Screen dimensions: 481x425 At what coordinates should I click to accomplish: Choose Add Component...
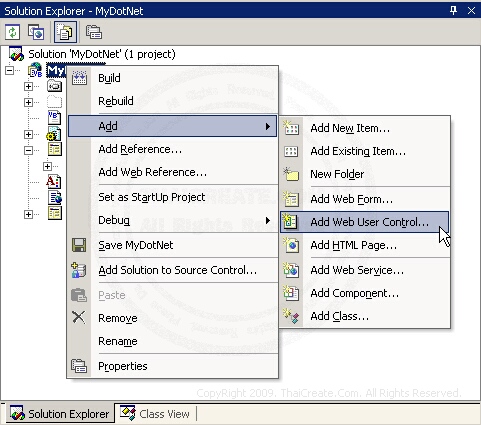click(x=365, y=293)
